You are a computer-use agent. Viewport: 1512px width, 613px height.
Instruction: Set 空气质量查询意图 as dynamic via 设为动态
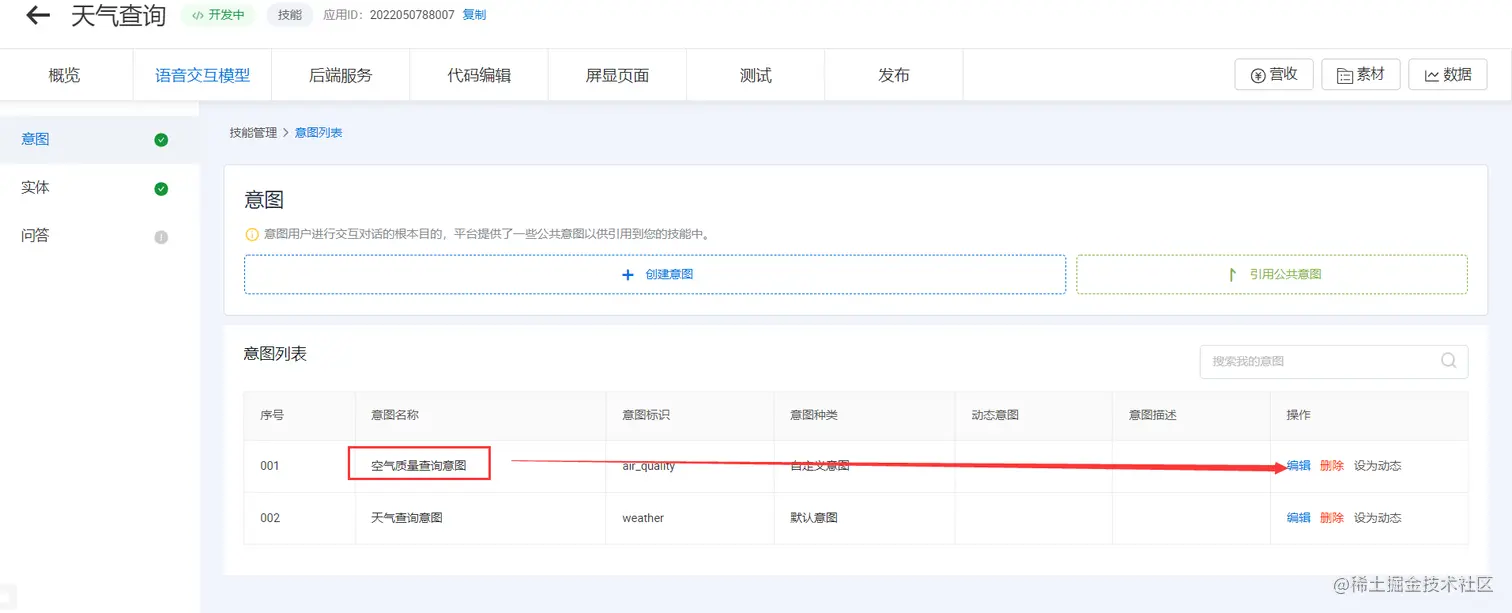pyautogui.click(x=1377, y=466)
